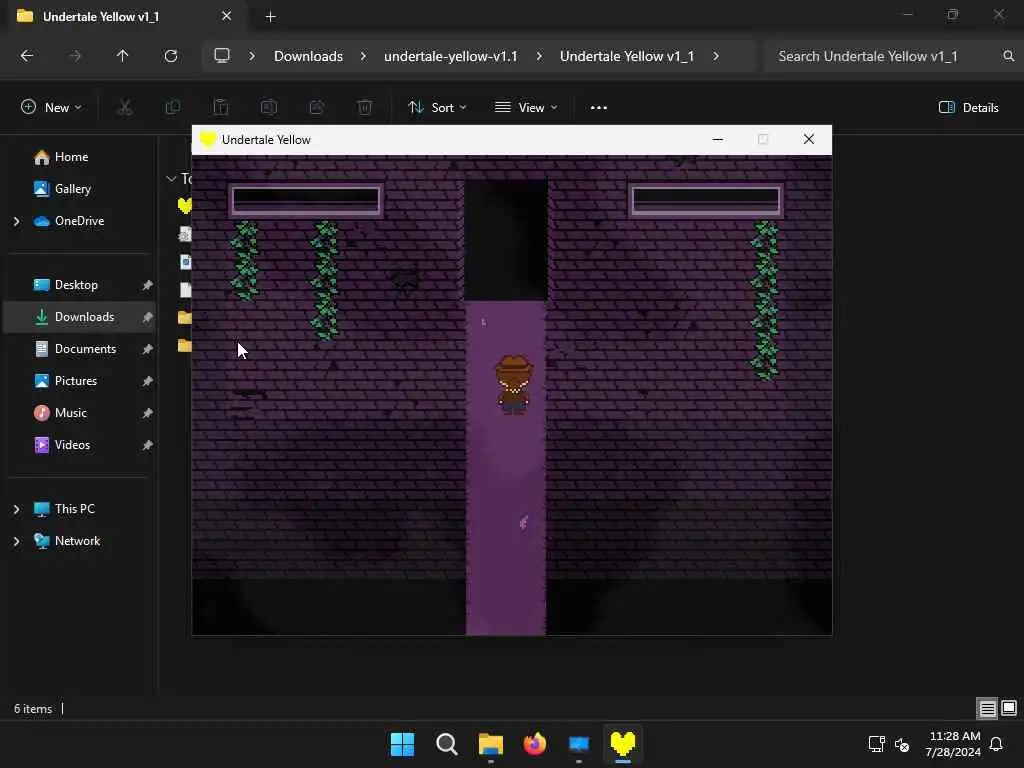Open Desktop quick access folder

point(76,285)
